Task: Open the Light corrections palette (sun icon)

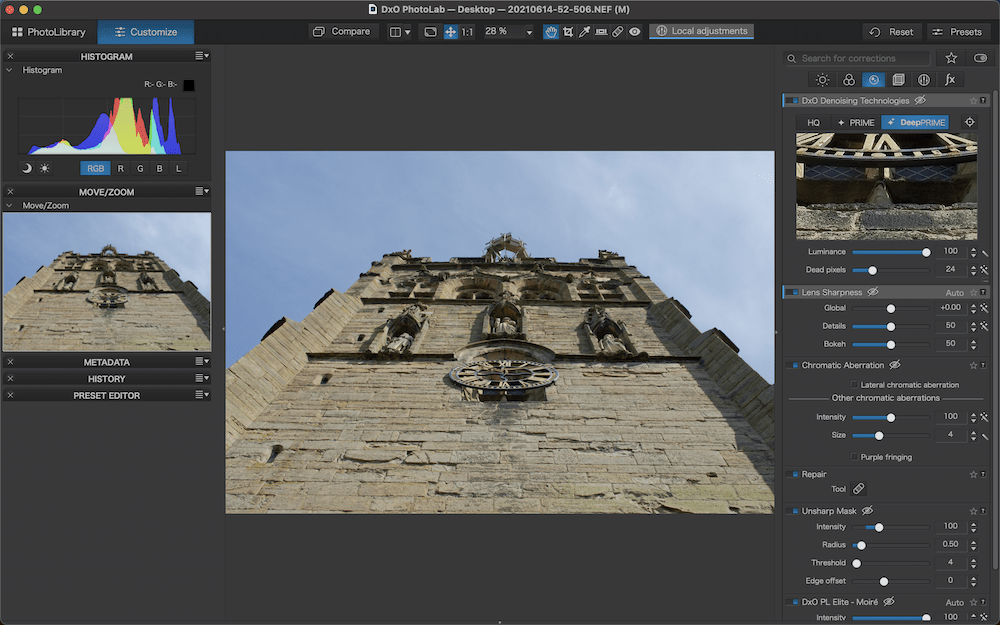Action: [x=822, y=80]
